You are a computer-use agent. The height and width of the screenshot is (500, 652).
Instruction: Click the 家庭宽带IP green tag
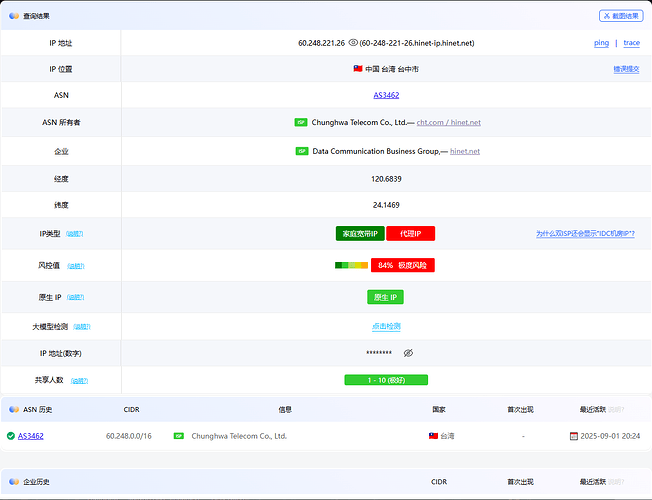[x=360, y=233]
